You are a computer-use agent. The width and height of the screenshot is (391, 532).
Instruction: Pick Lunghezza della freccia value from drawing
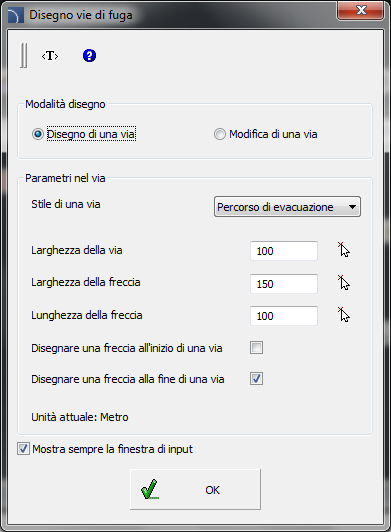tap(344, 315)
